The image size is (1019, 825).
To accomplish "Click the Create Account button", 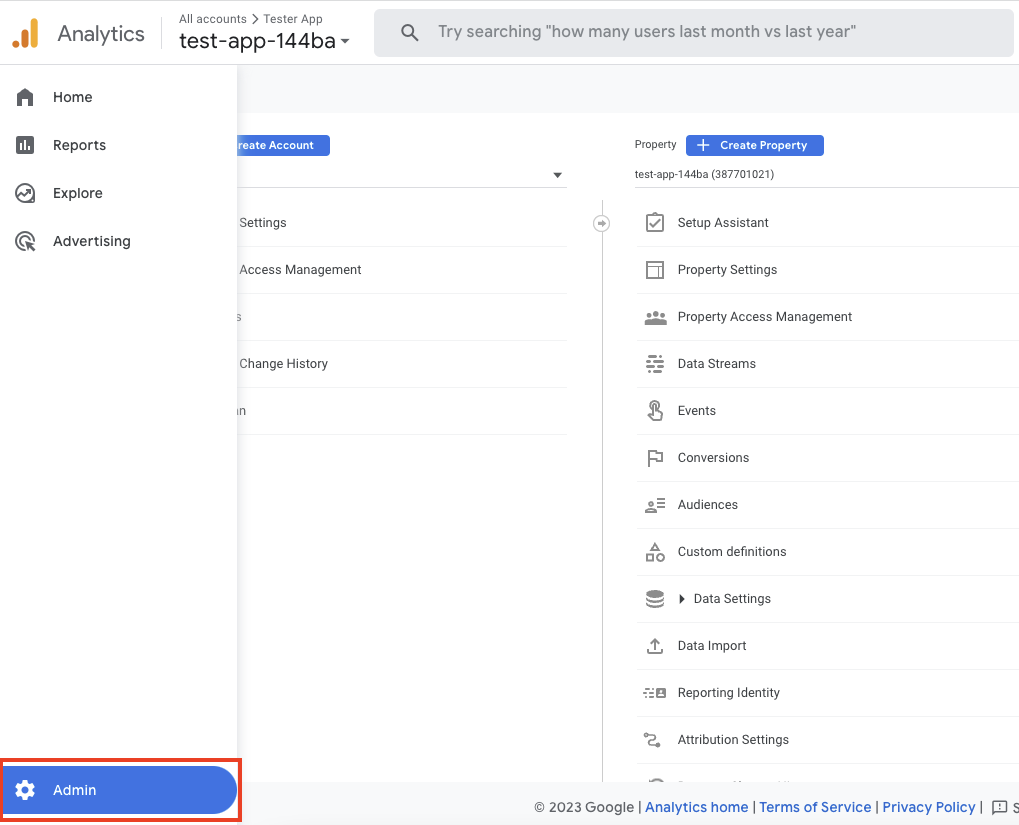I will click(x=283, y=146).
